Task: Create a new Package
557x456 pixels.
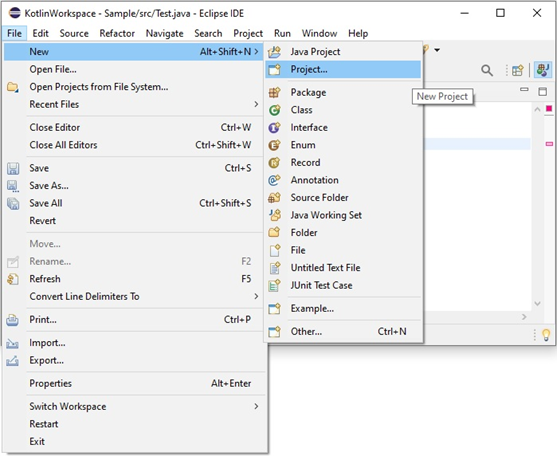Action: [x=343, y=92]
